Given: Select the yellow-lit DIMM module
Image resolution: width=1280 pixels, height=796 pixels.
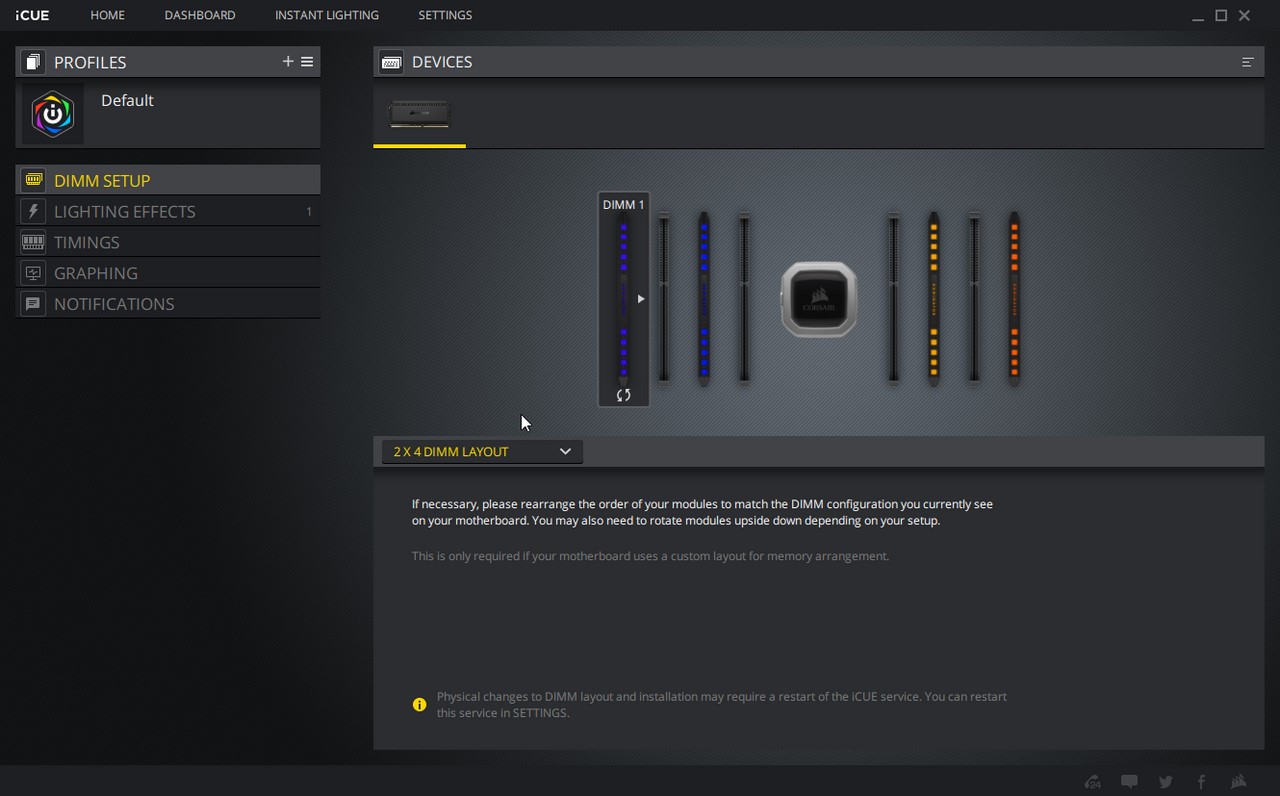Looking at the screenshot, I should tap(934, 298).
